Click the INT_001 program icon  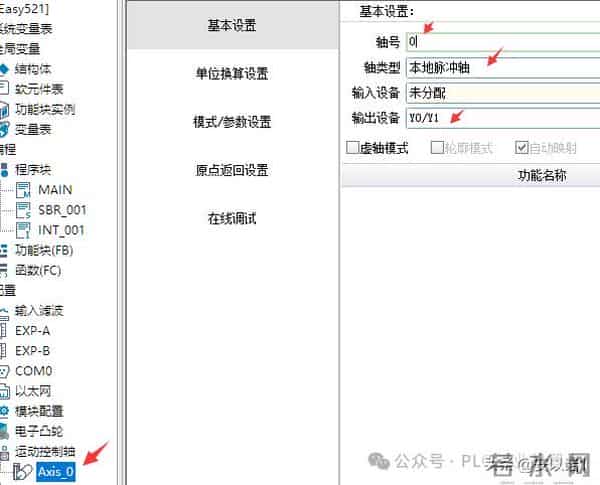tap(23, 230)
